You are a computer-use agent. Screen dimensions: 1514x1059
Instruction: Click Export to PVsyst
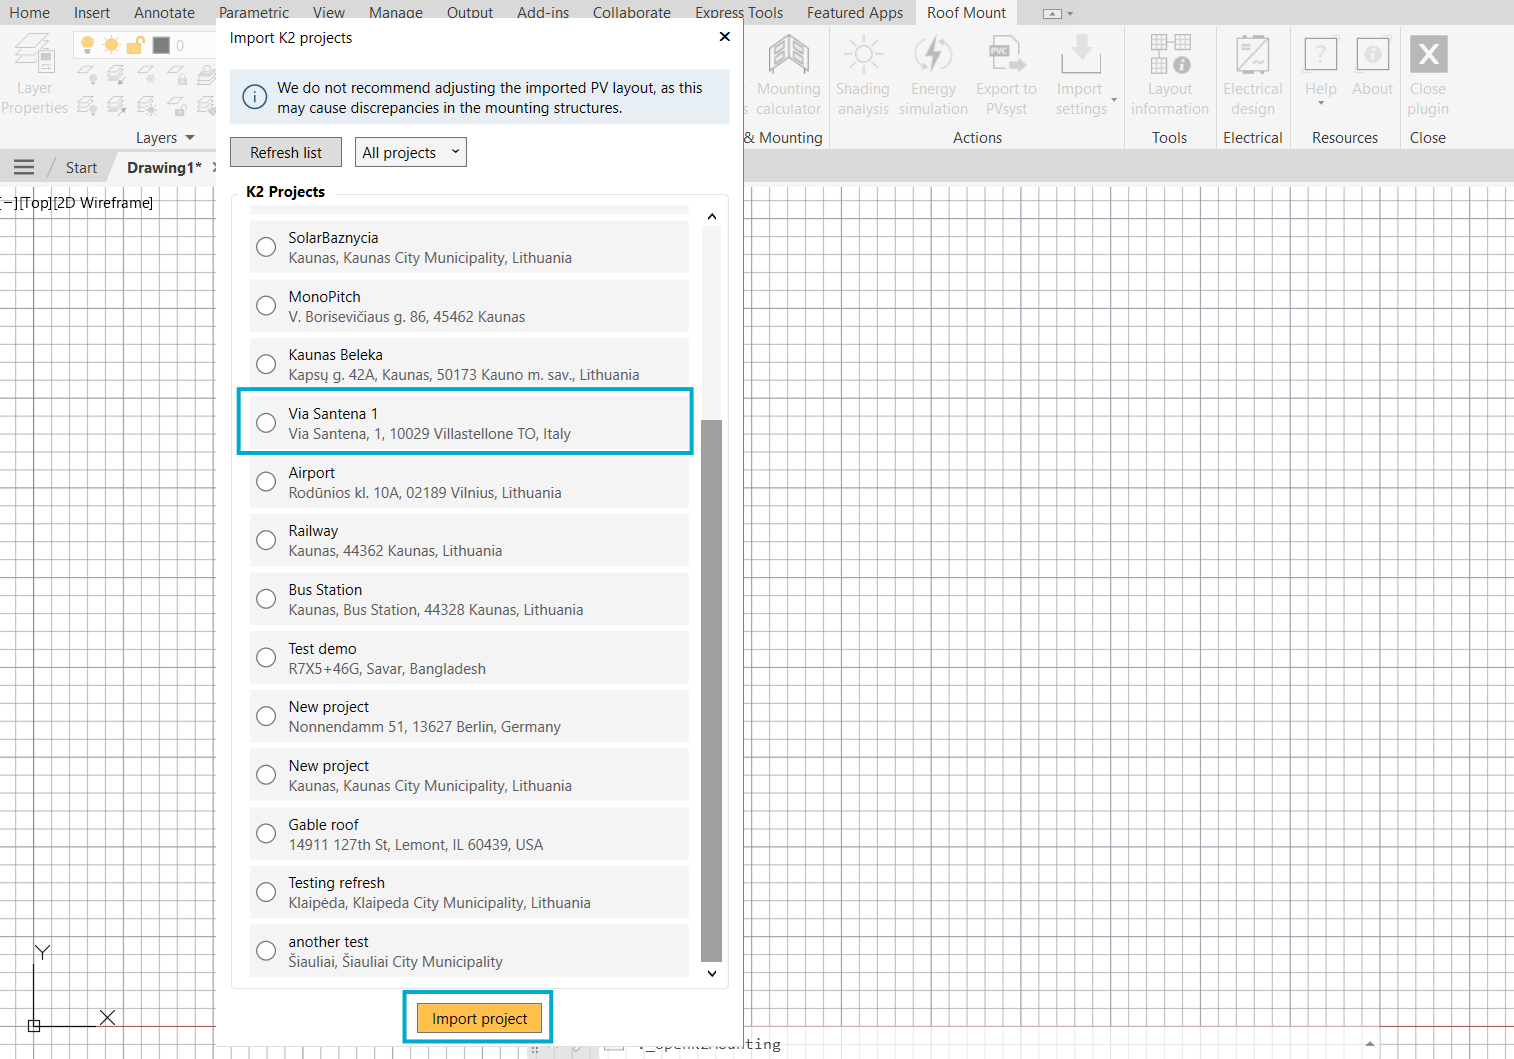pos(1006,72)
